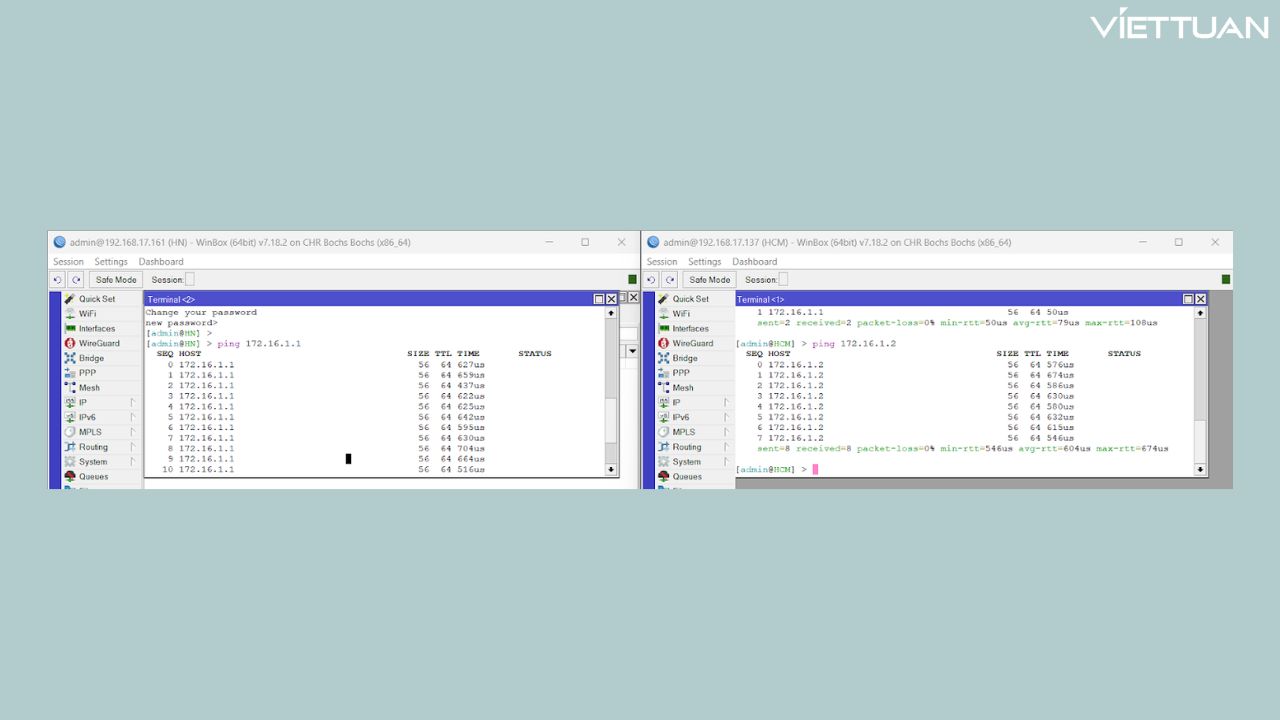Click the redo arrow in the HCM window toolbar
This screenshot has width=1280, height=720.
tap(670, 280)
